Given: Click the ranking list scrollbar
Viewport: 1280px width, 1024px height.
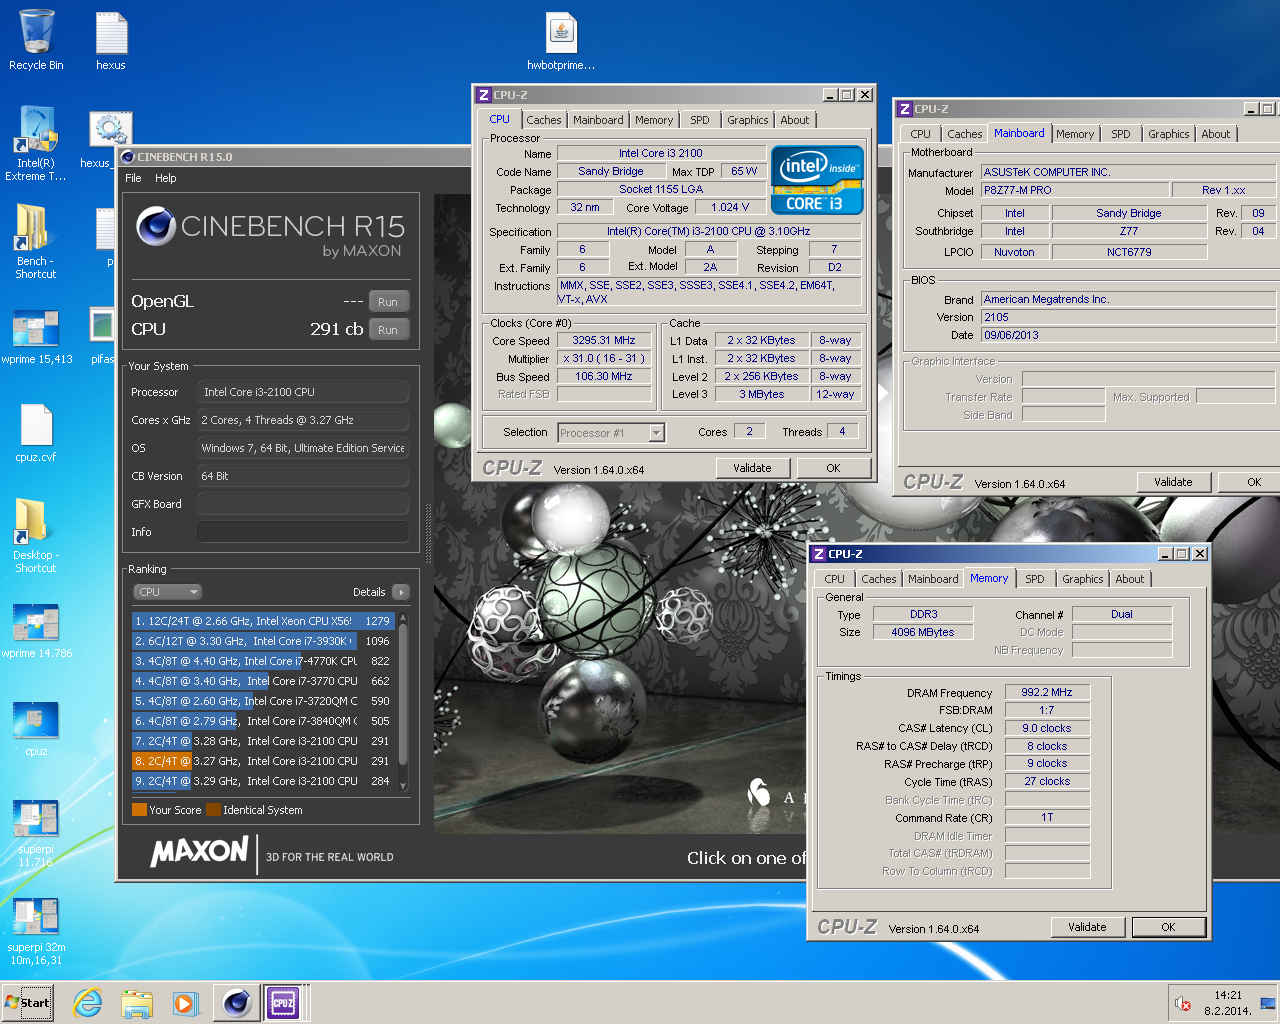Looking at the screenshot, I should pos(403,701).
